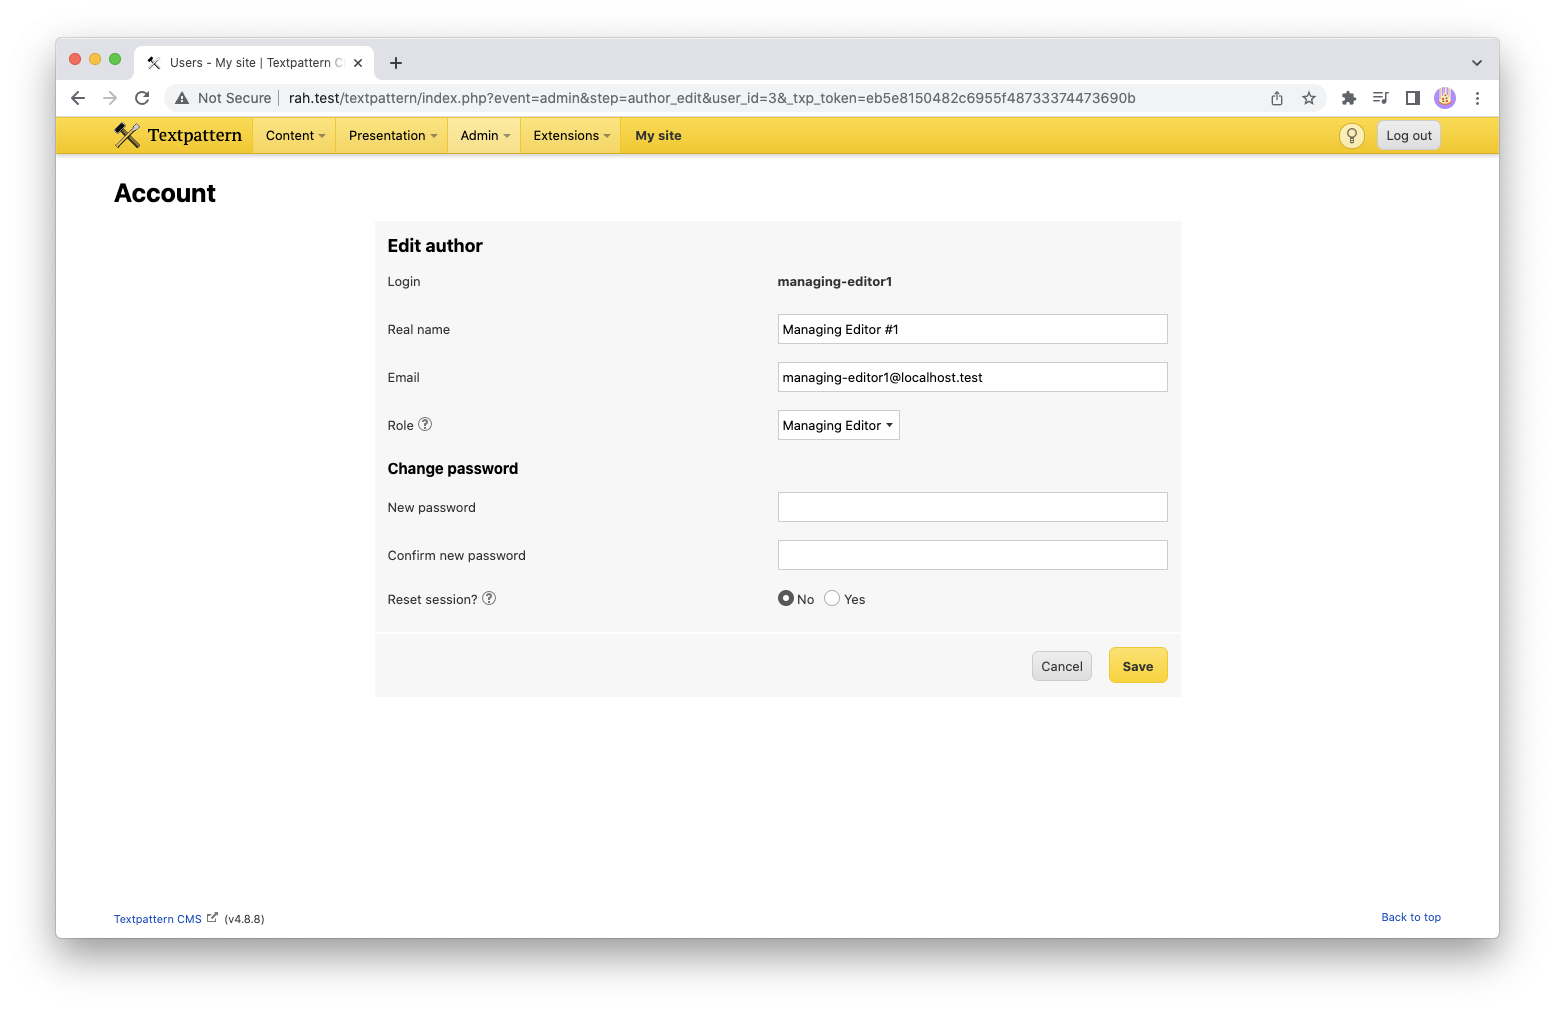The width and height of the screenshot is (1555, 1012).
Task: Expand the Presentation menu
Action: click(x=393, y=136)
